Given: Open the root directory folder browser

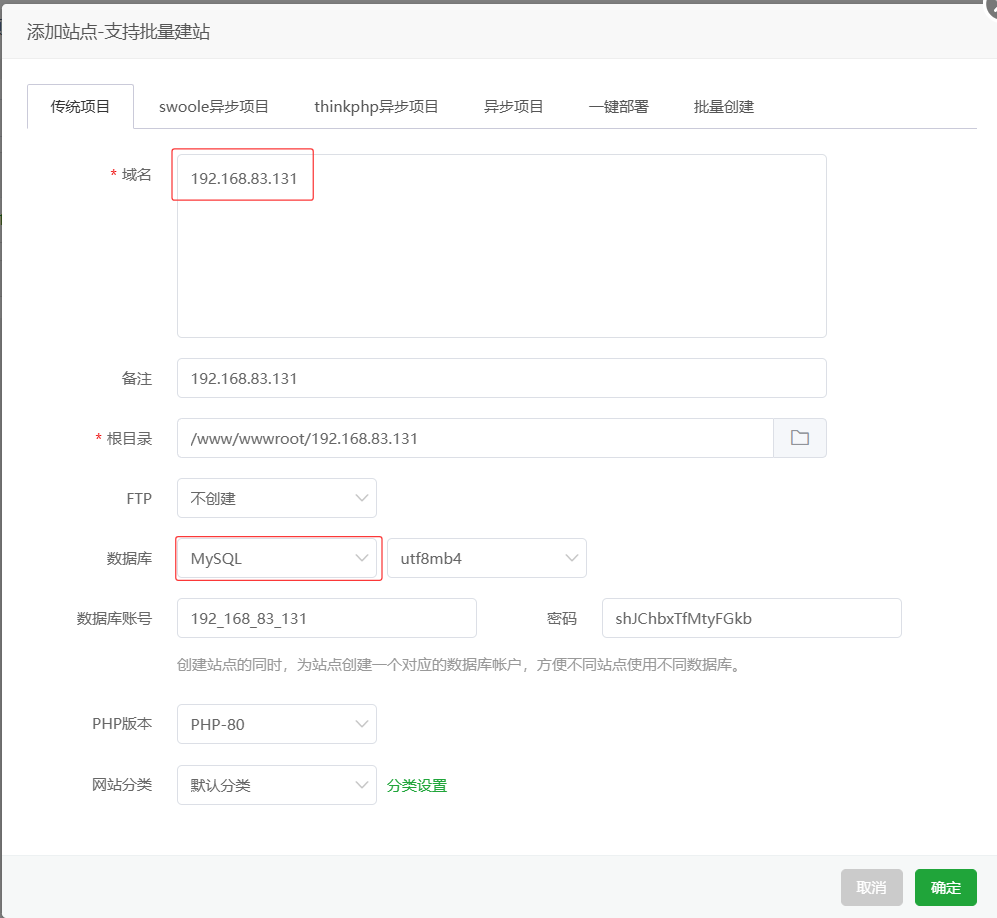Looking at the screenshot, I should [x=799, y=438].
